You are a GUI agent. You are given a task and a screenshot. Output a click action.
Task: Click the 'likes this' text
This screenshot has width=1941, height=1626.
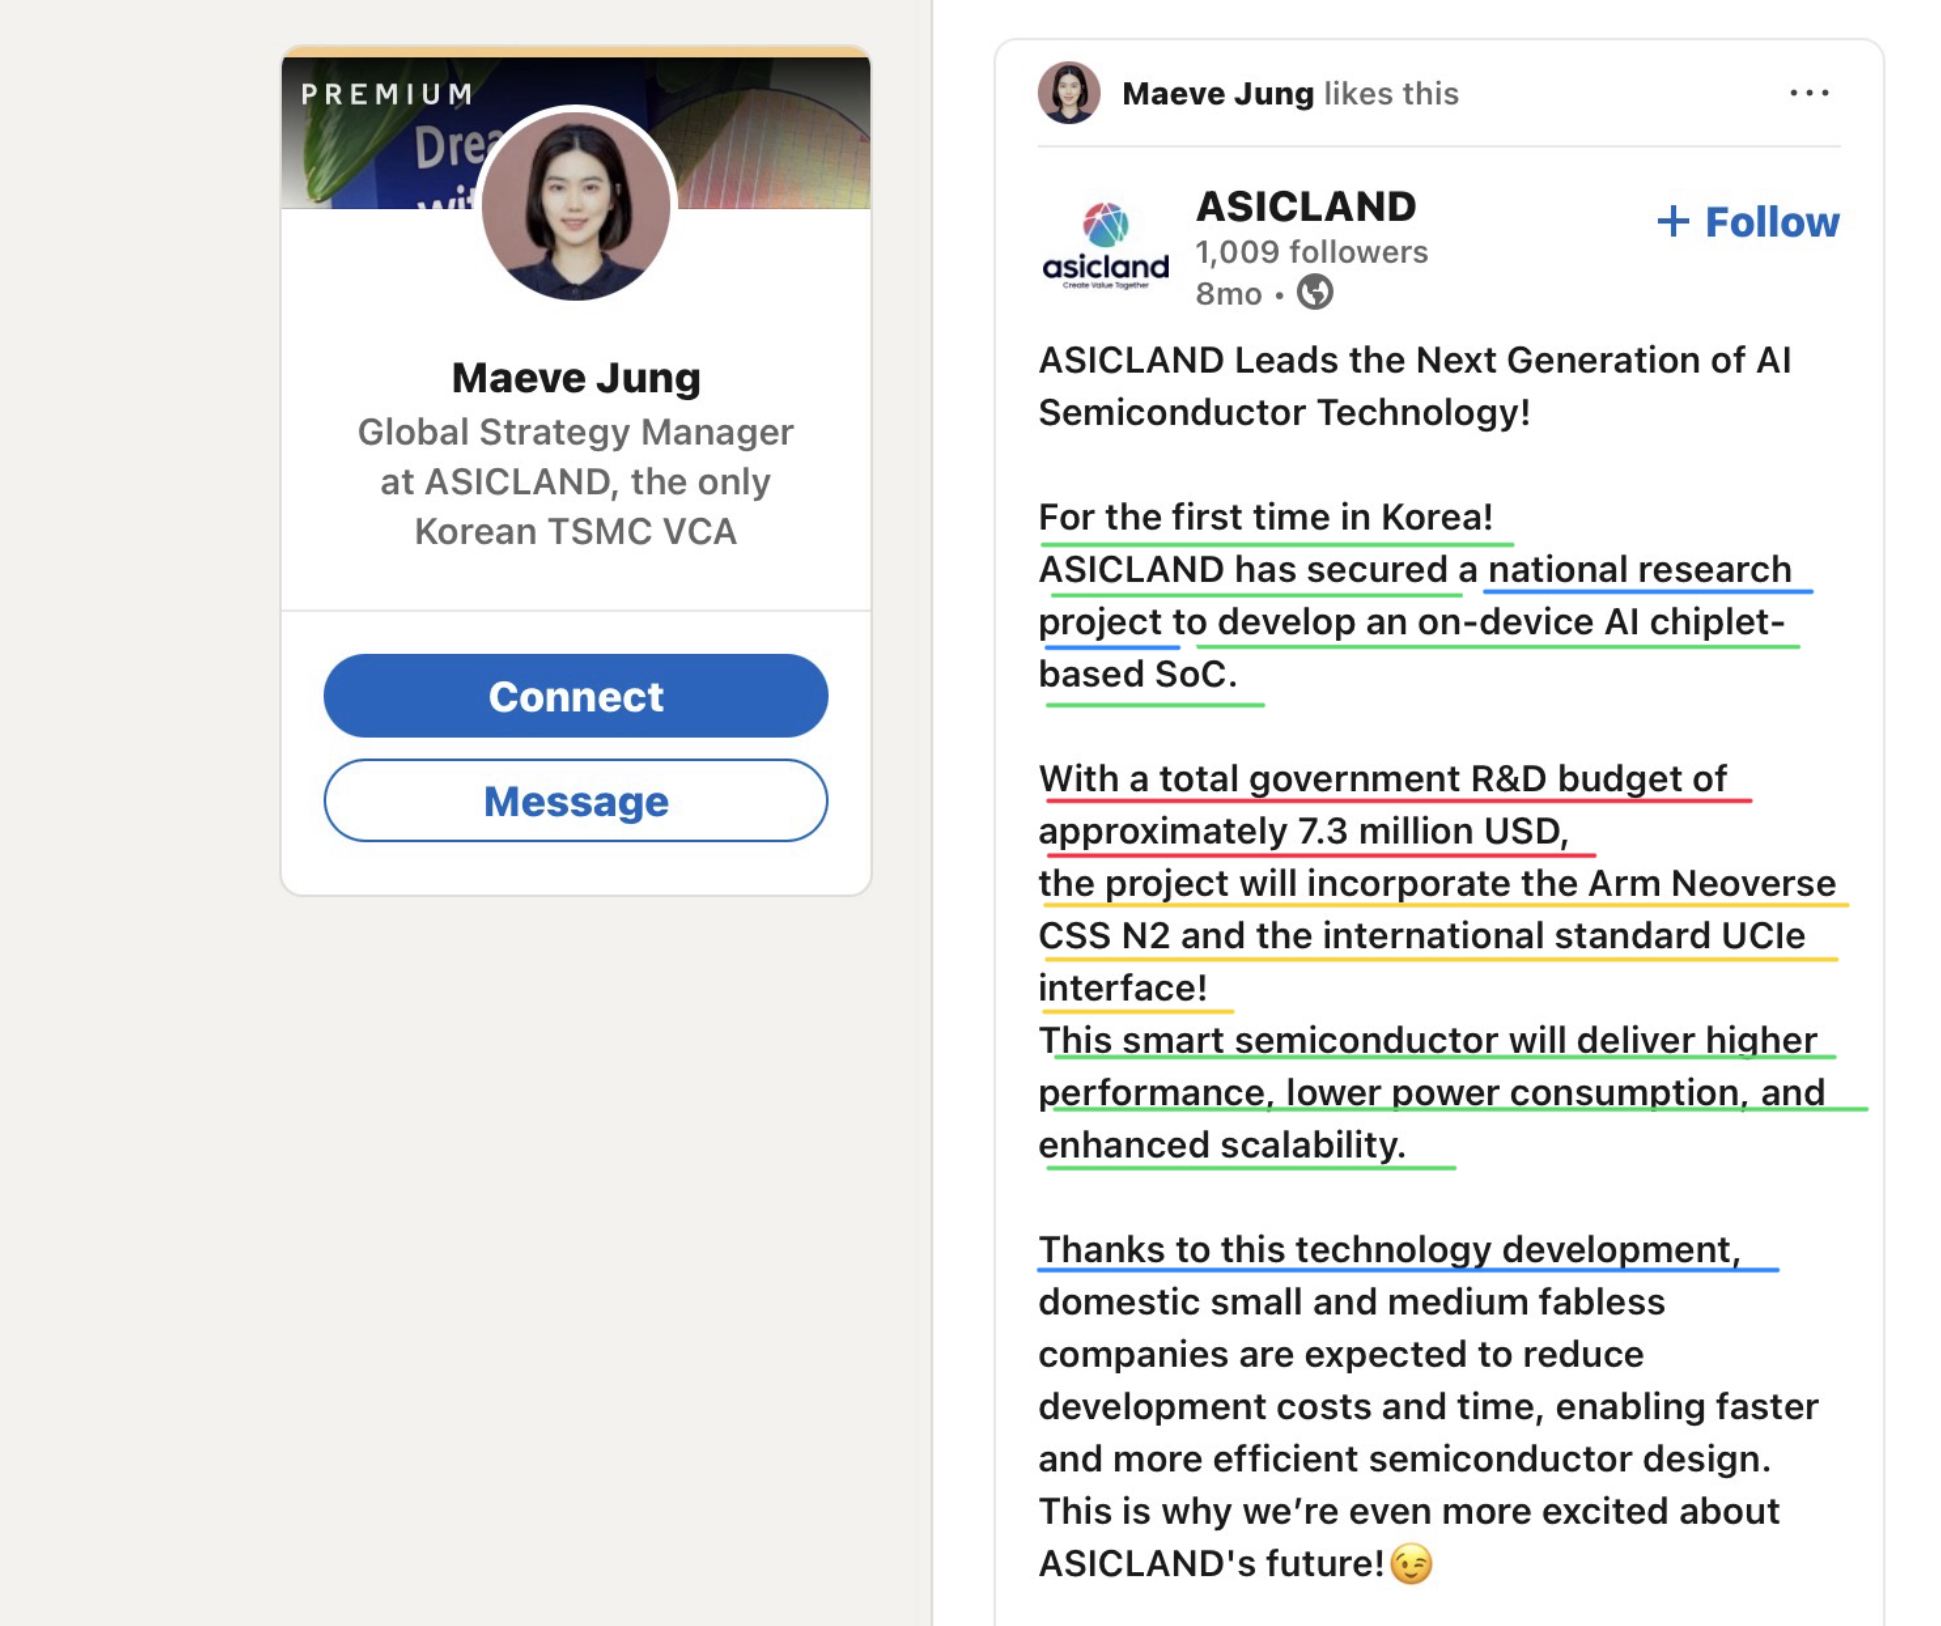pos(1391,94)
